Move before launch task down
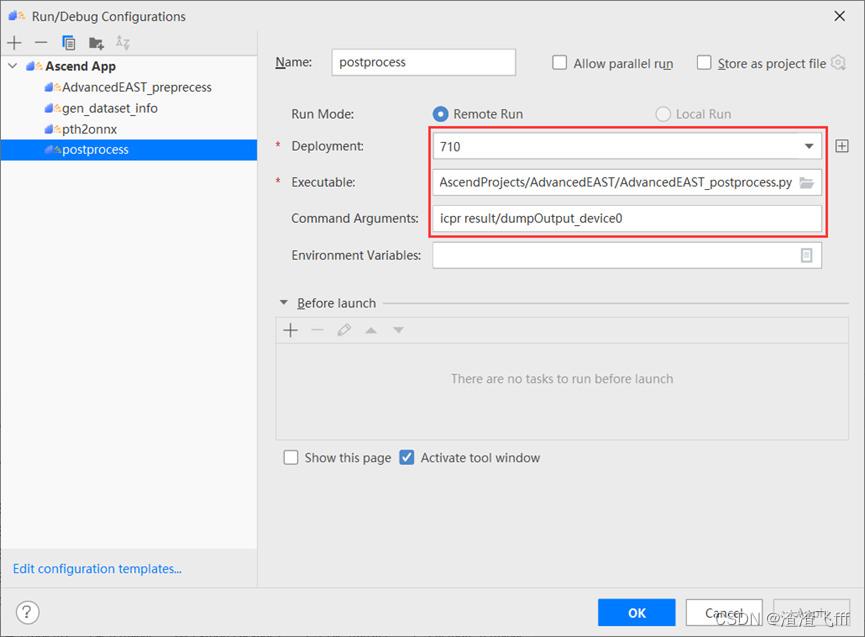 point(398,330)
